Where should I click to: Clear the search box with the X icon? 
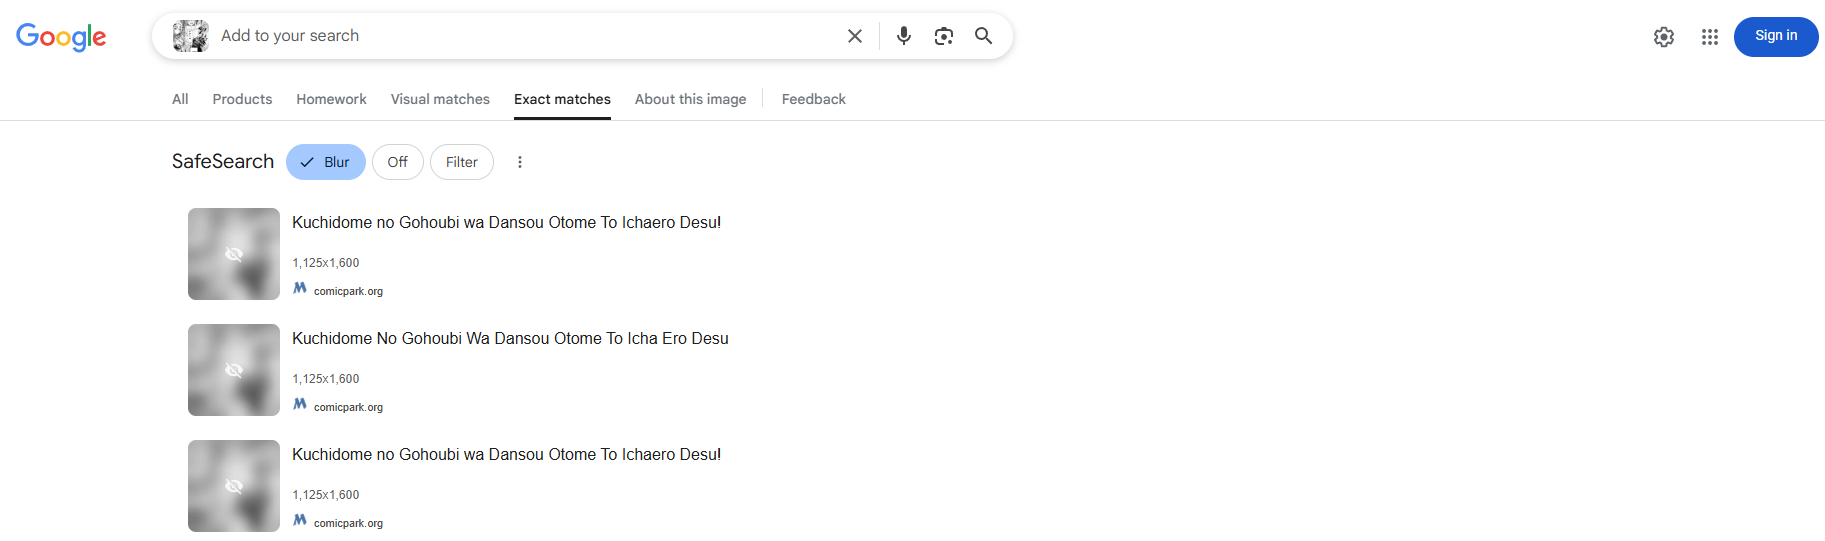(x=855, y=36)
